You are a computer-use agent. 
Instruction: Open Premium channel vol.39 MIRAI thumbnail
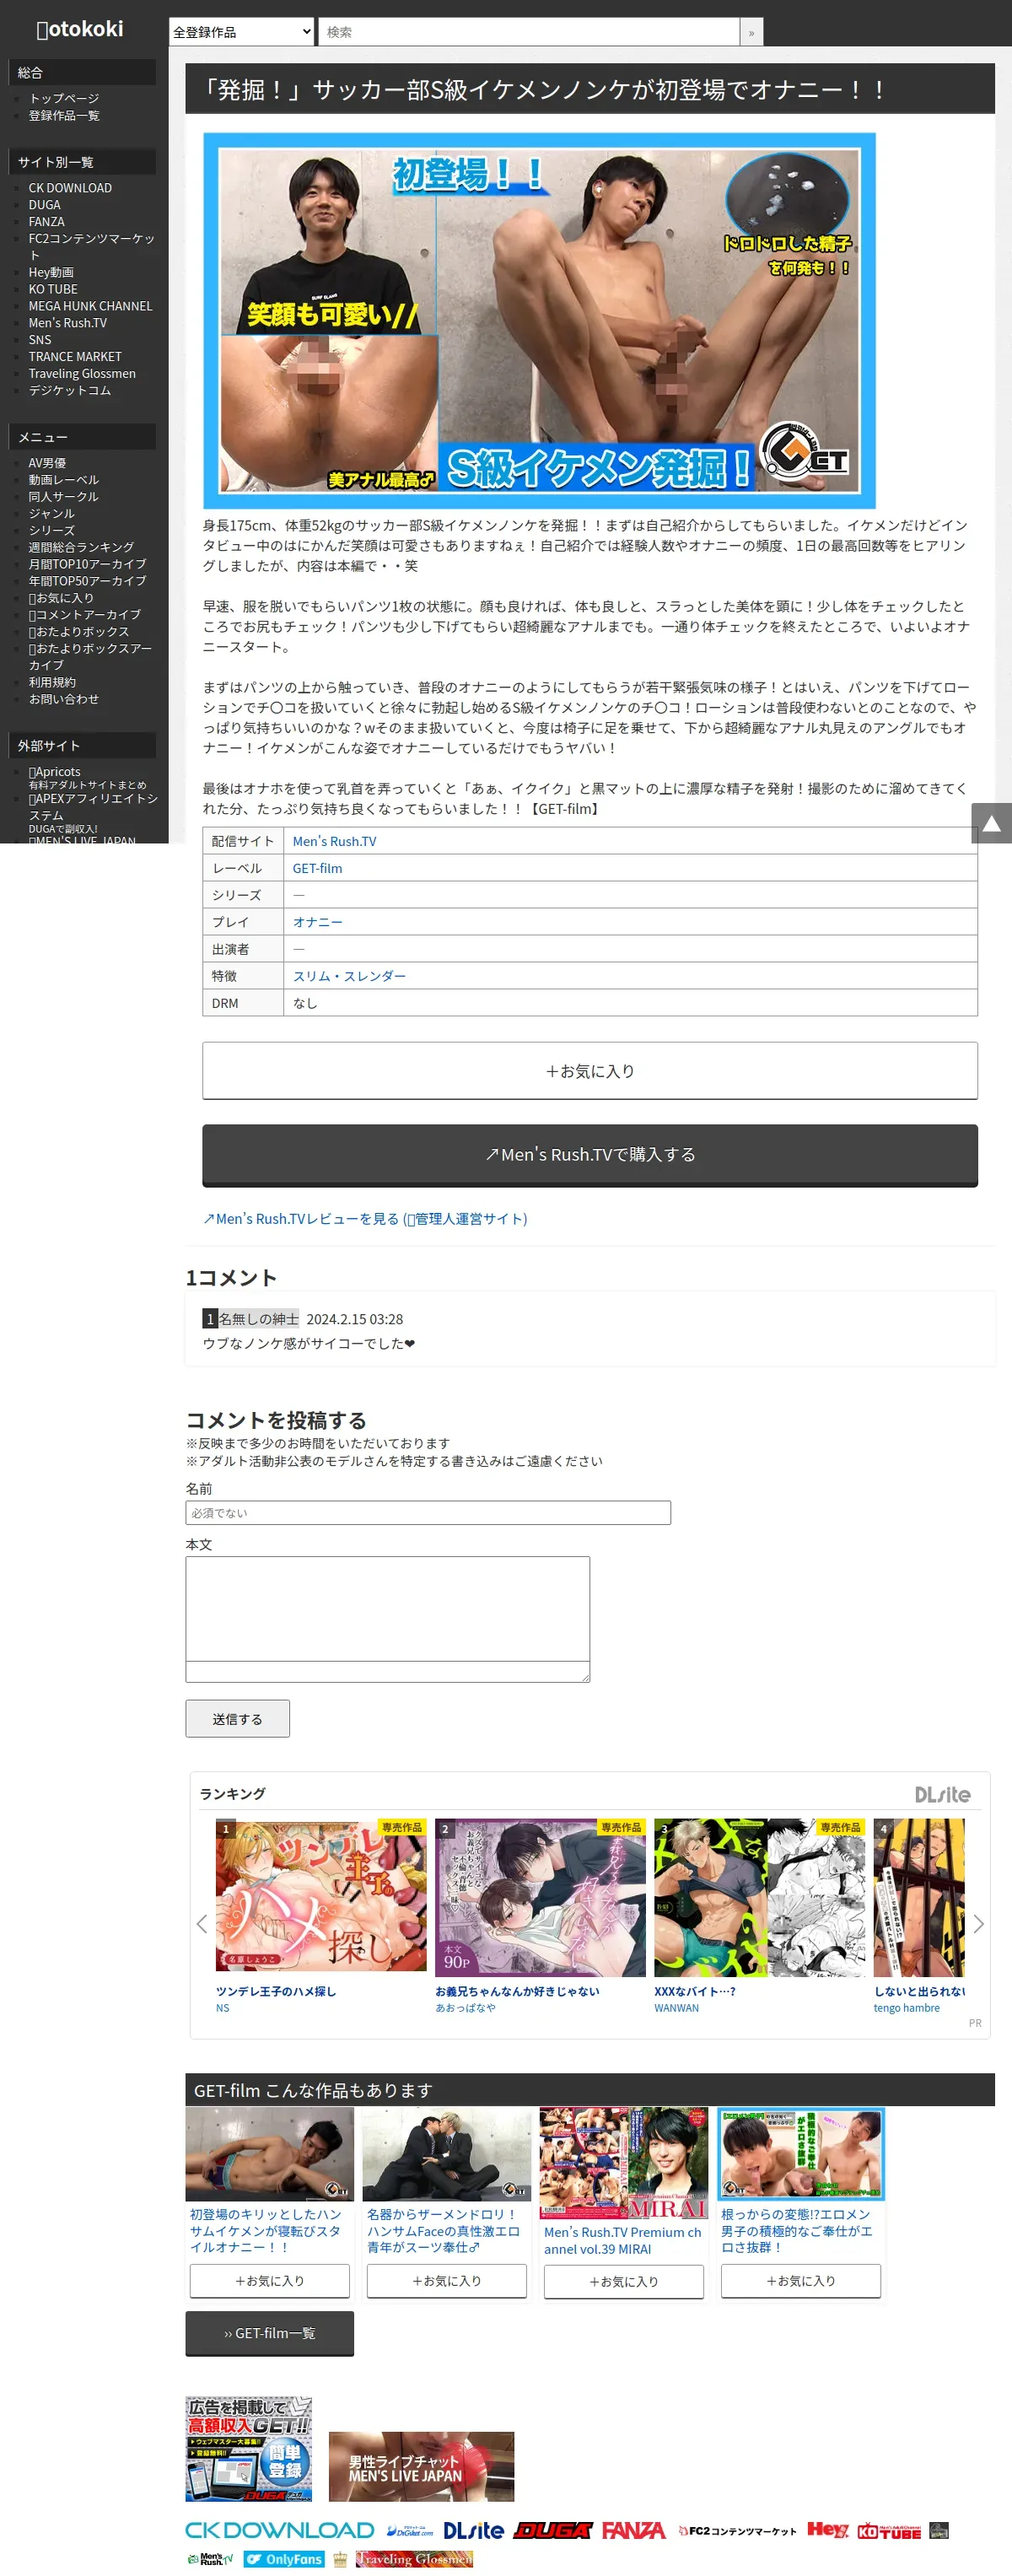pyautogui.click(x=624, y=2163)
